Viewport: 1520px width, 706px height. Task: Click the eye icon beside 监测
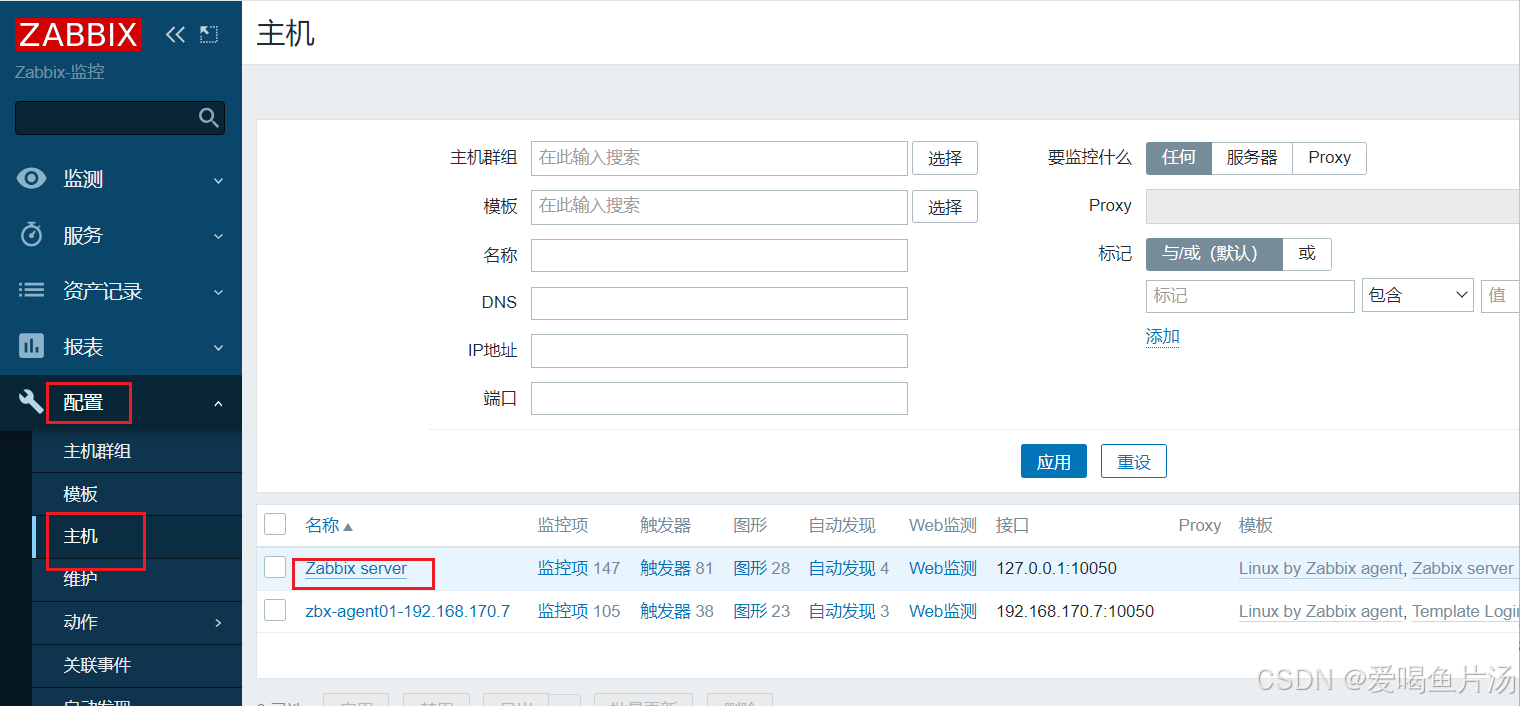point(32,179)
